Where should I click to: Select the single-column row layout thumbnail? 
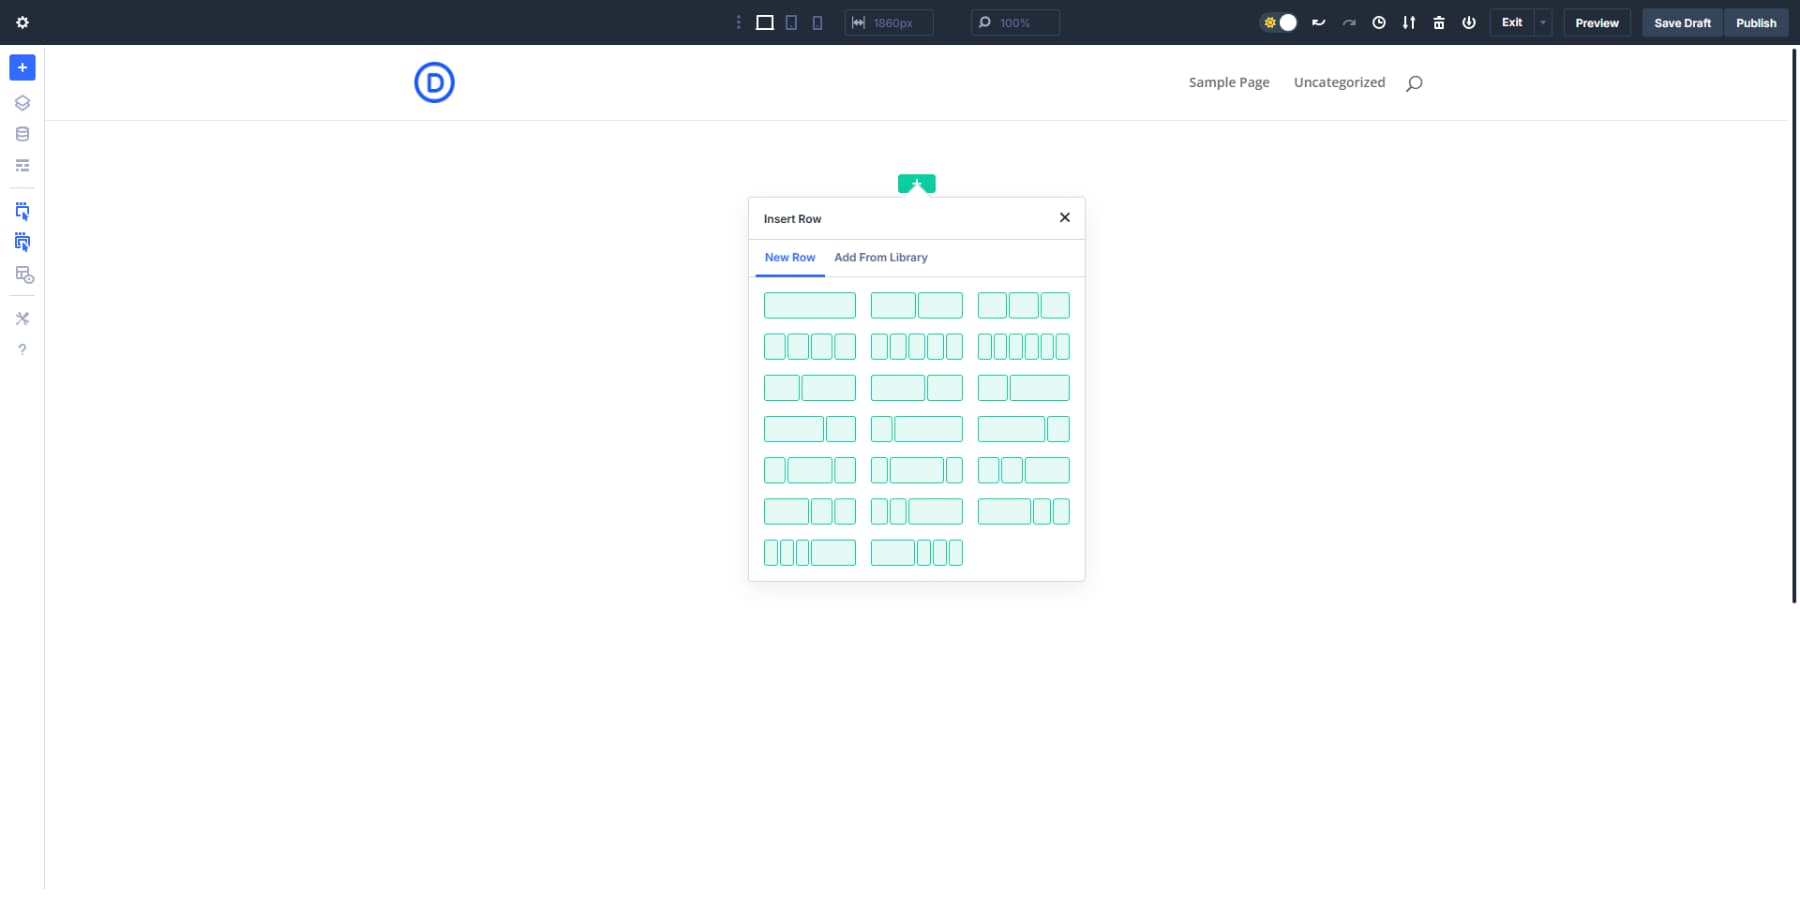click(810, 305)
